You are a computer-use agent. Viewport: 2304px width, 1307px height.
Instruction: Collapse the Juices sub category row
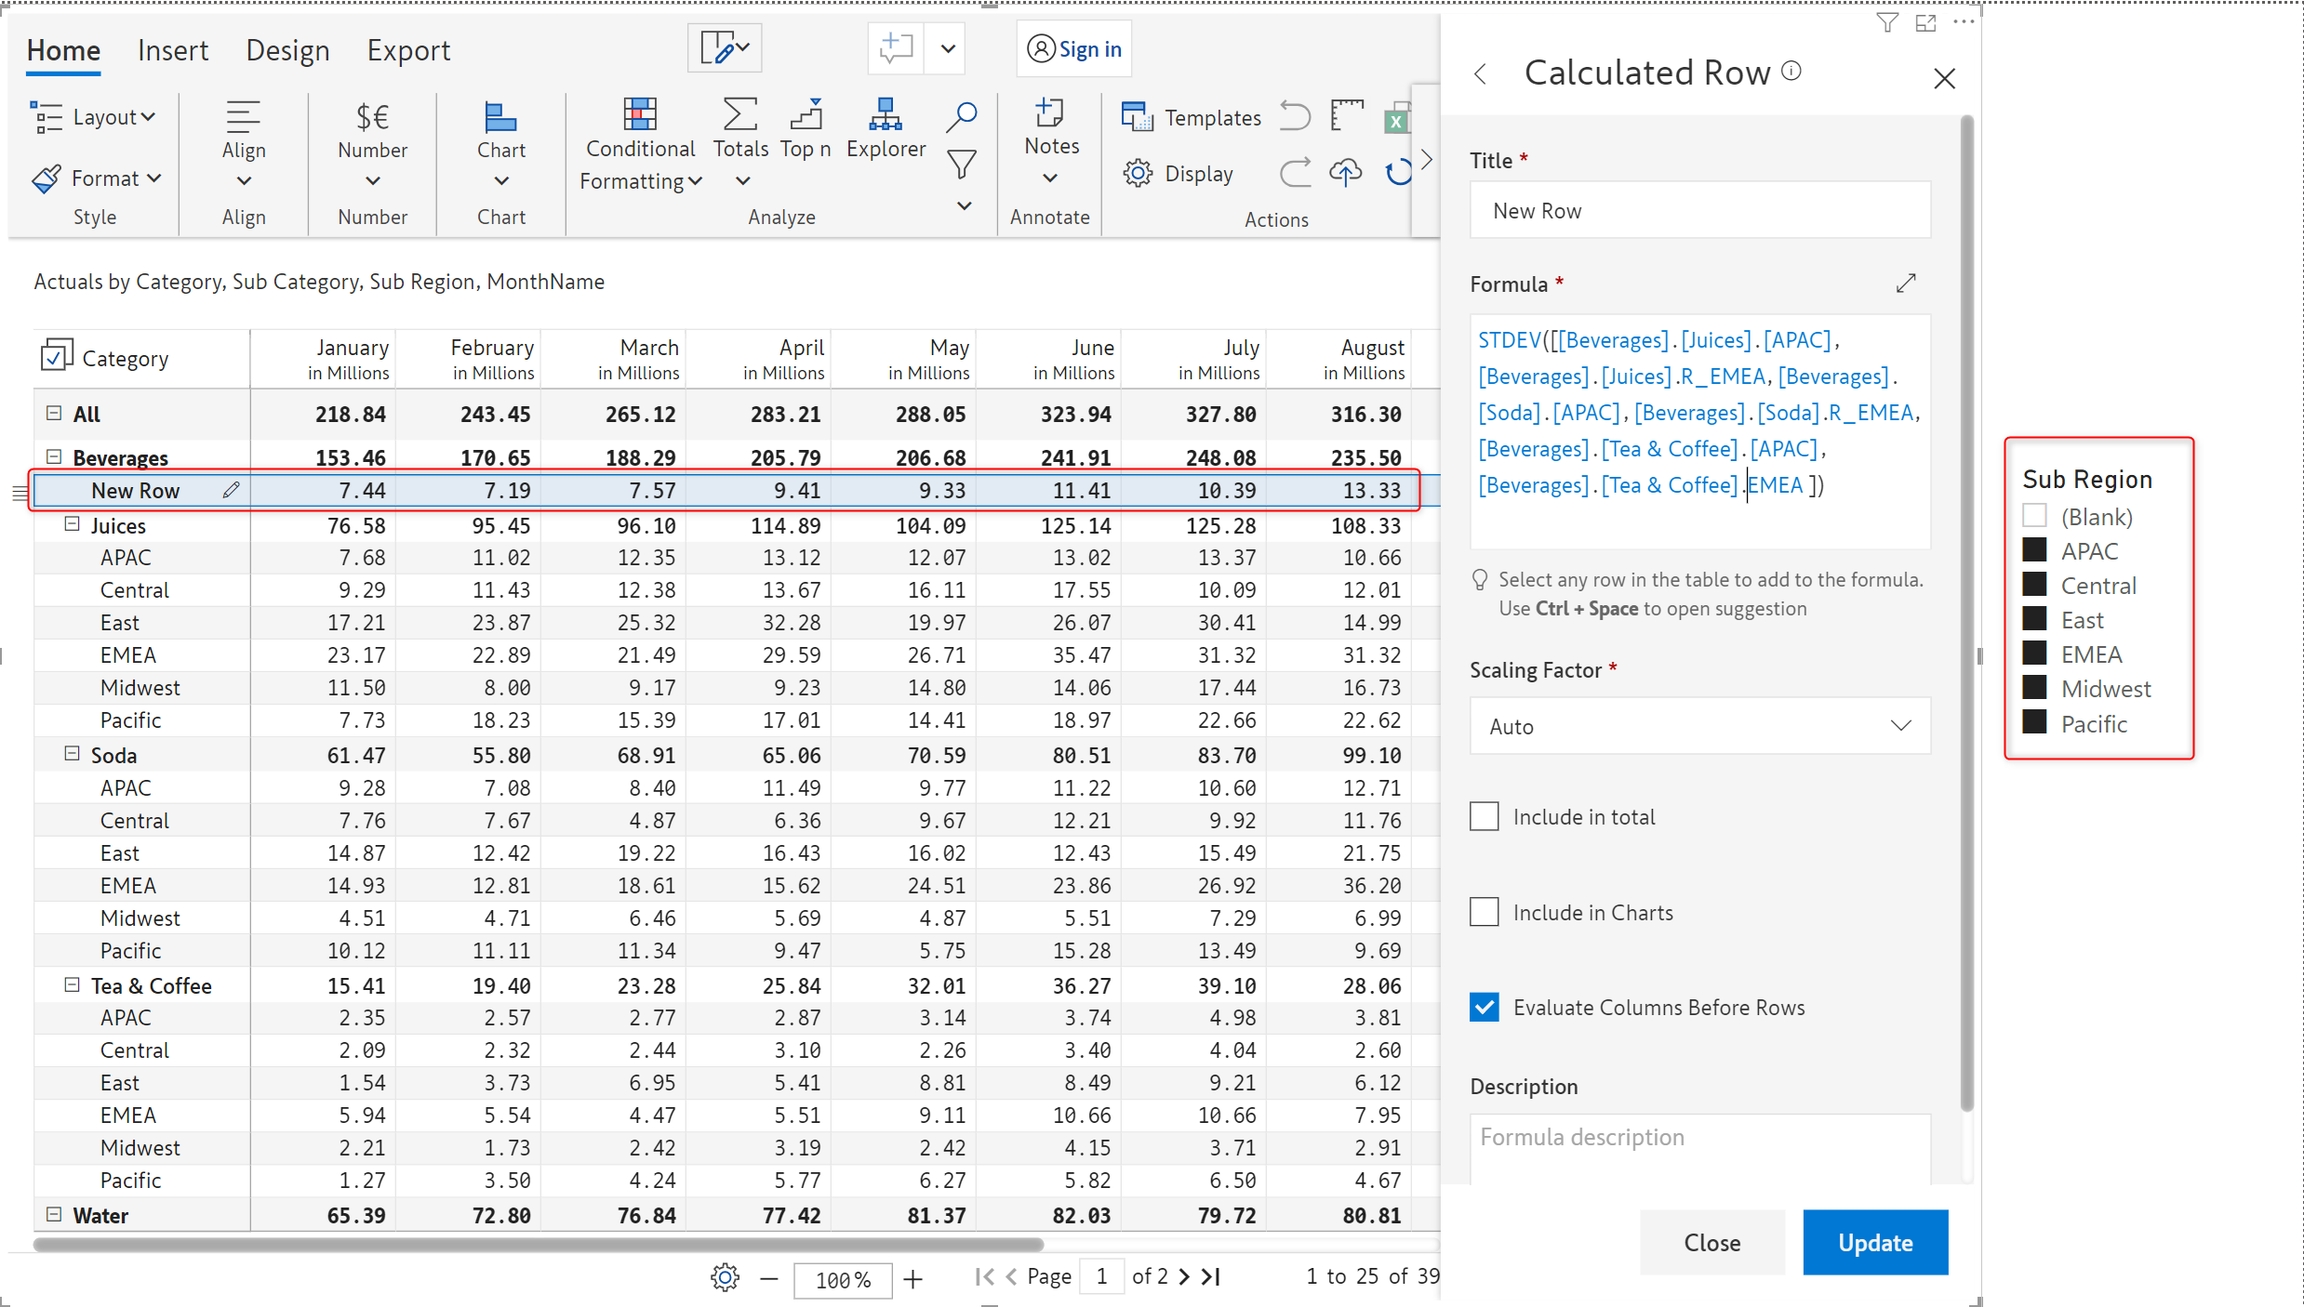pyautogui.click(x=72, y=525)
